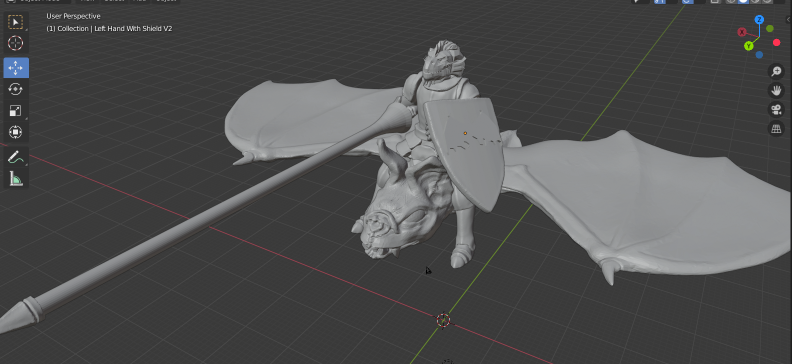The width and height of the screenshot is (792, 364).
Task: Click the Pan hand navigation icon
Action: click(x=776, y=90)
